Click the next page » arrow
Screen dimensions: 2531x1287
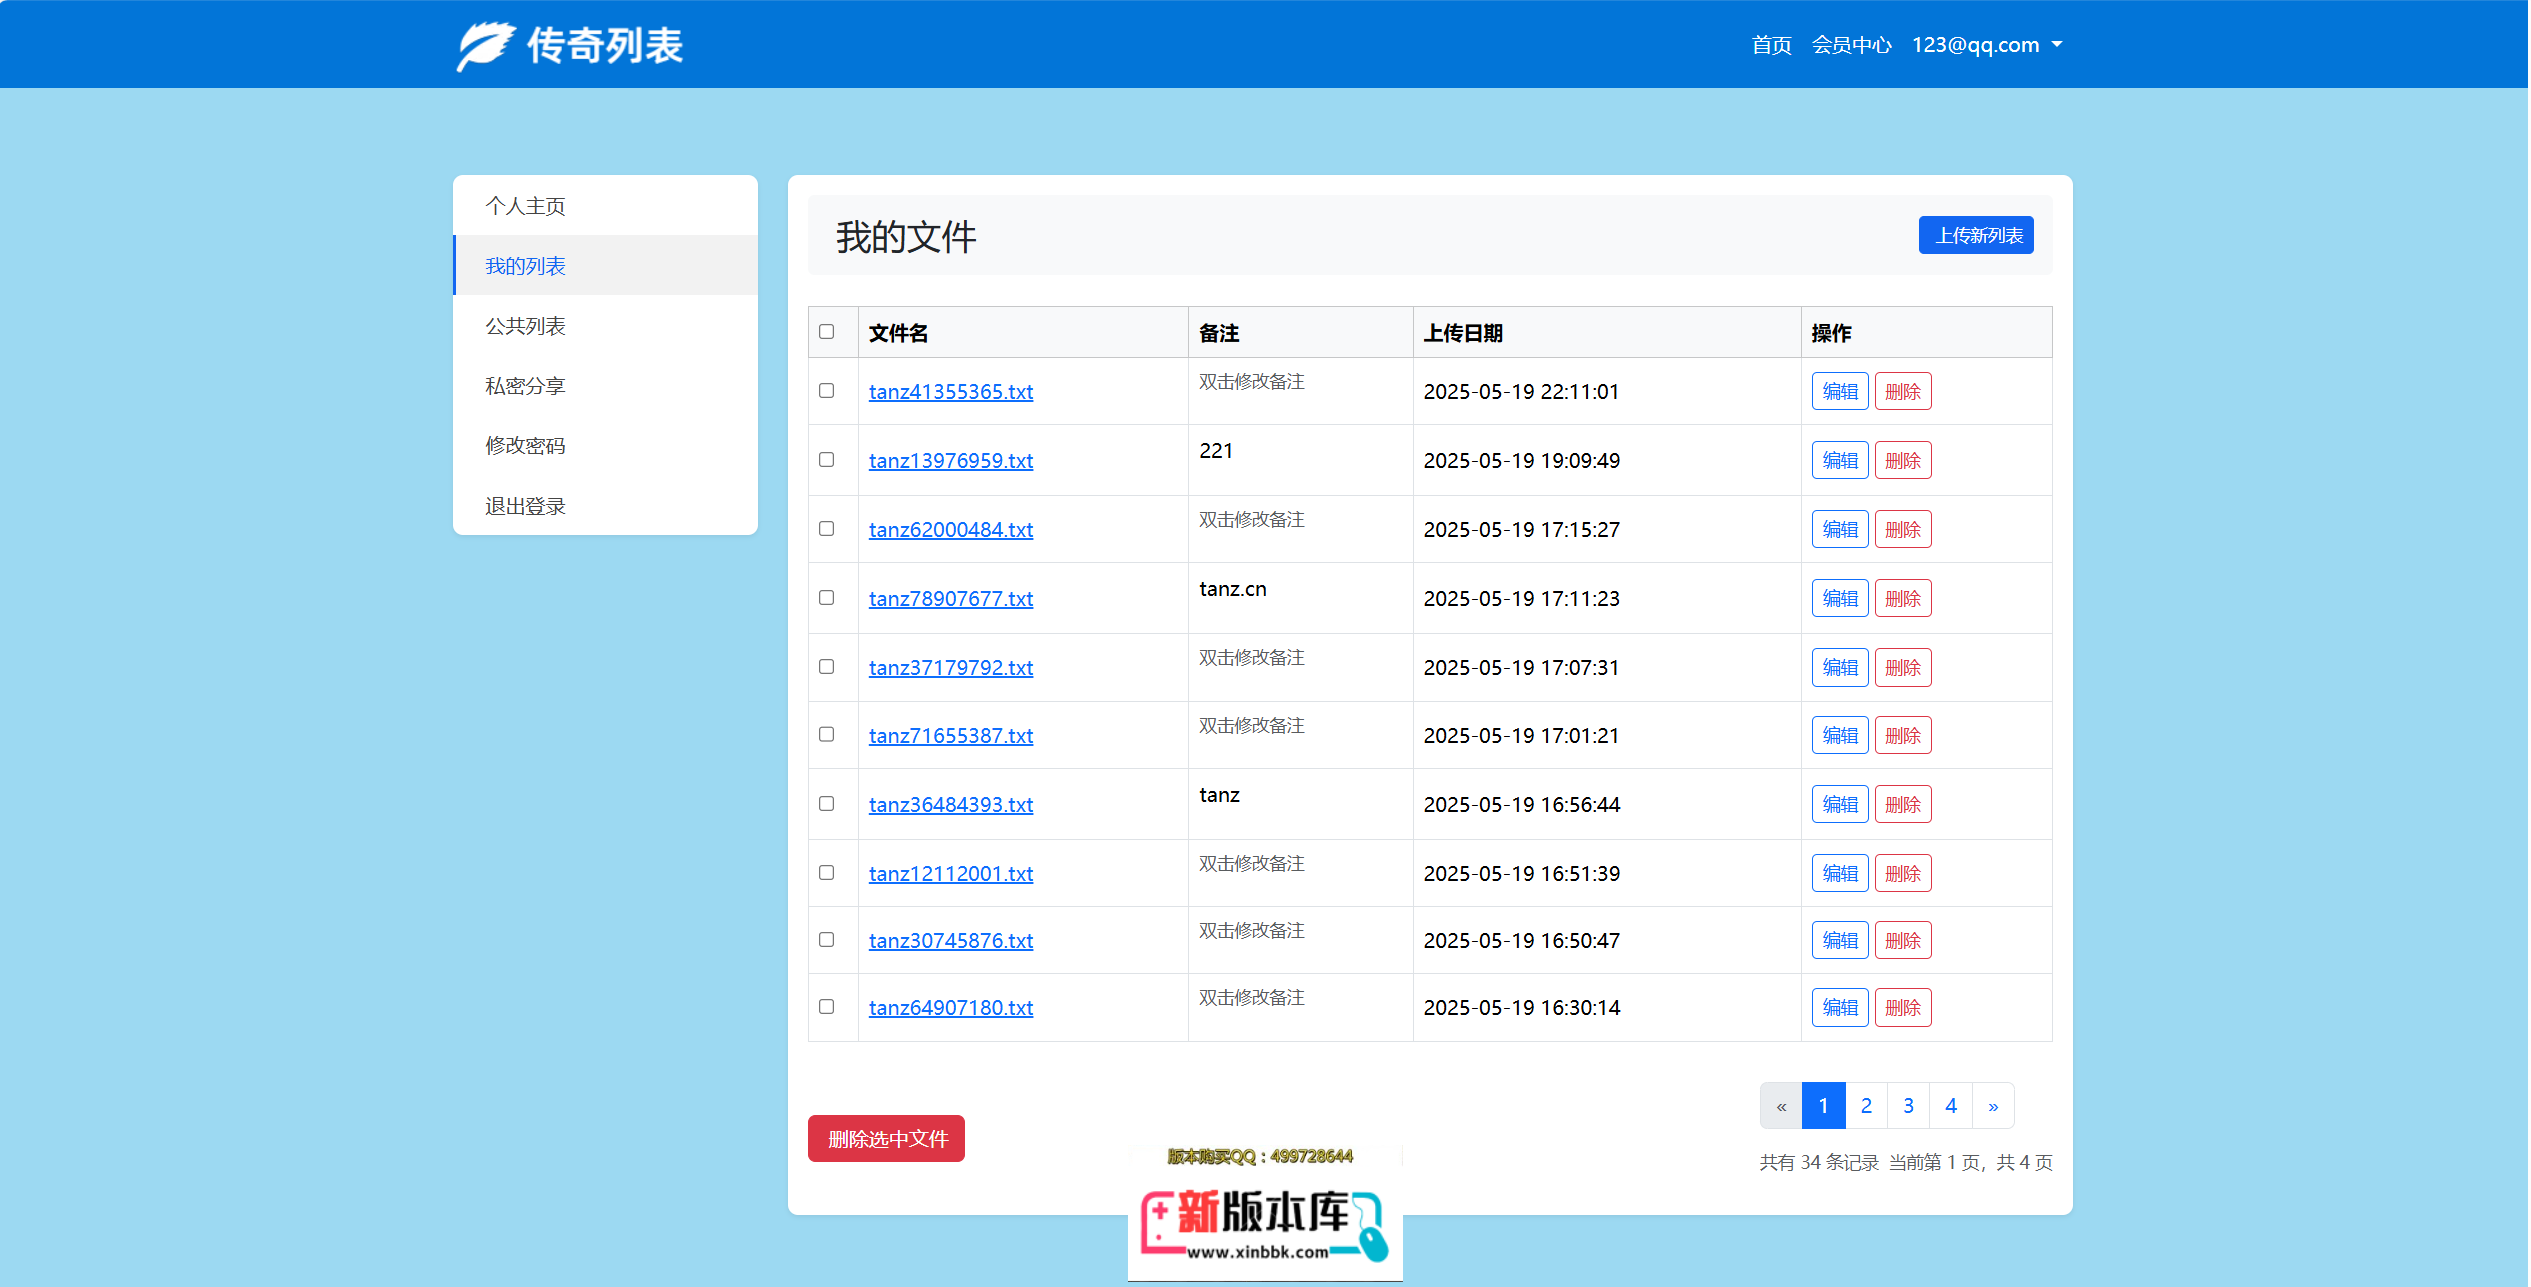click(x=1993, y=1106)
